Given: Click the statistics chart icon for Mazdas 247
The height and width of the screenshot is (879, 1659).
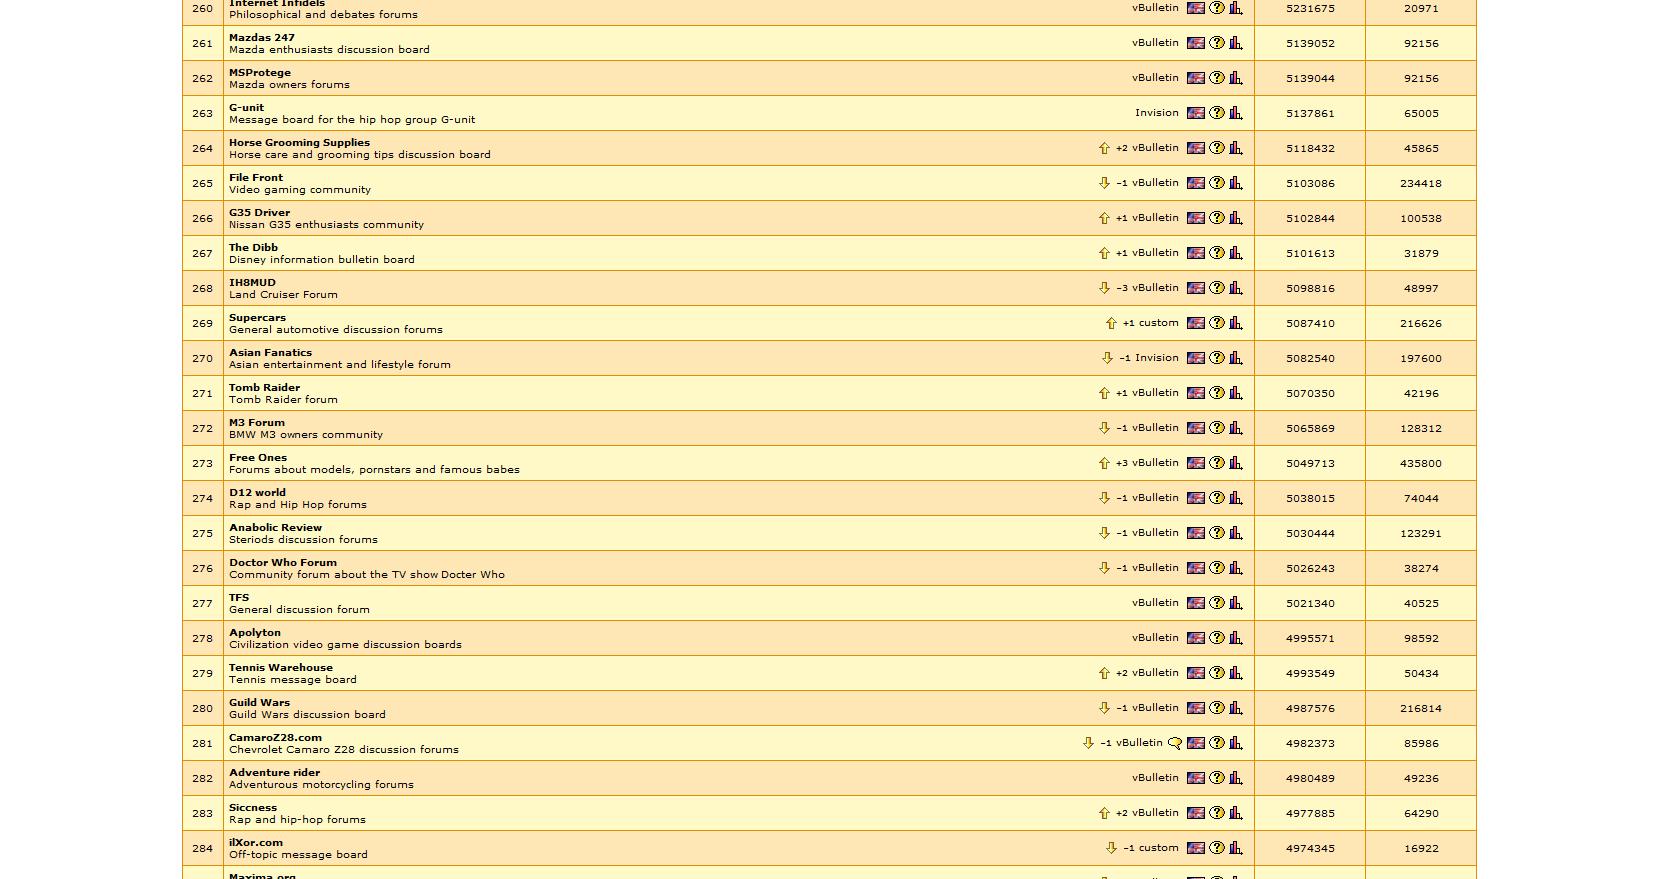Looking at the screenshot, I should tap(1236, 43).
